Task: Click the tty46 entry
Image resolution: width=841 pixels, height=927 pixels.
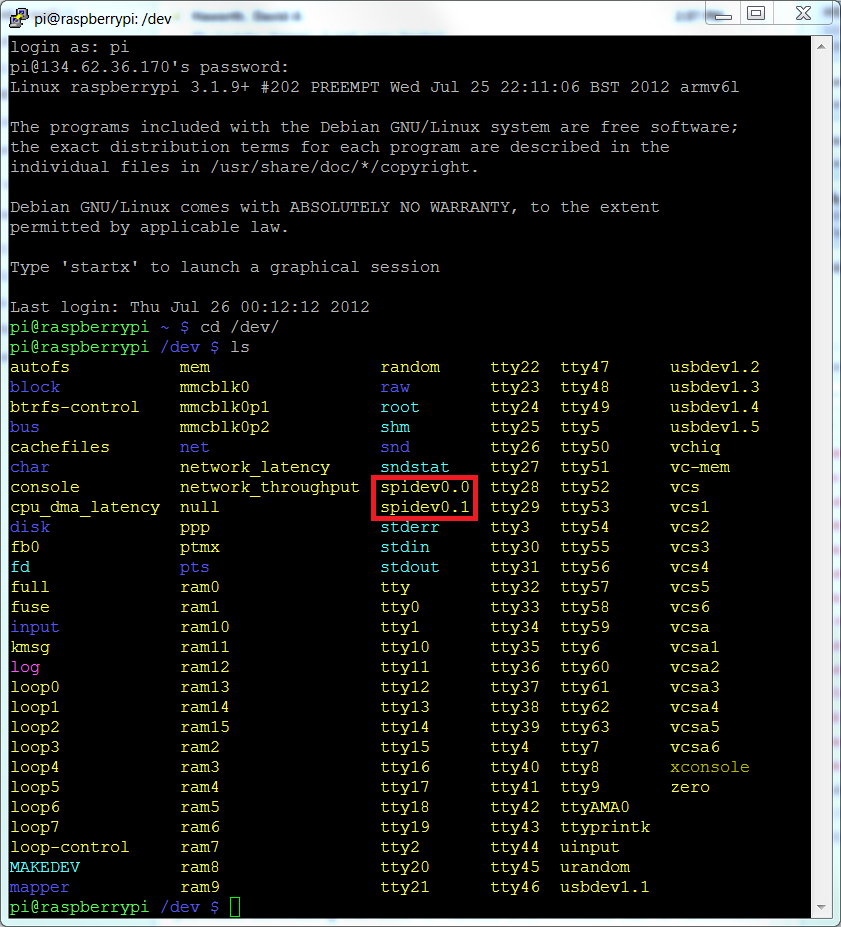Action: pos(515,887)
